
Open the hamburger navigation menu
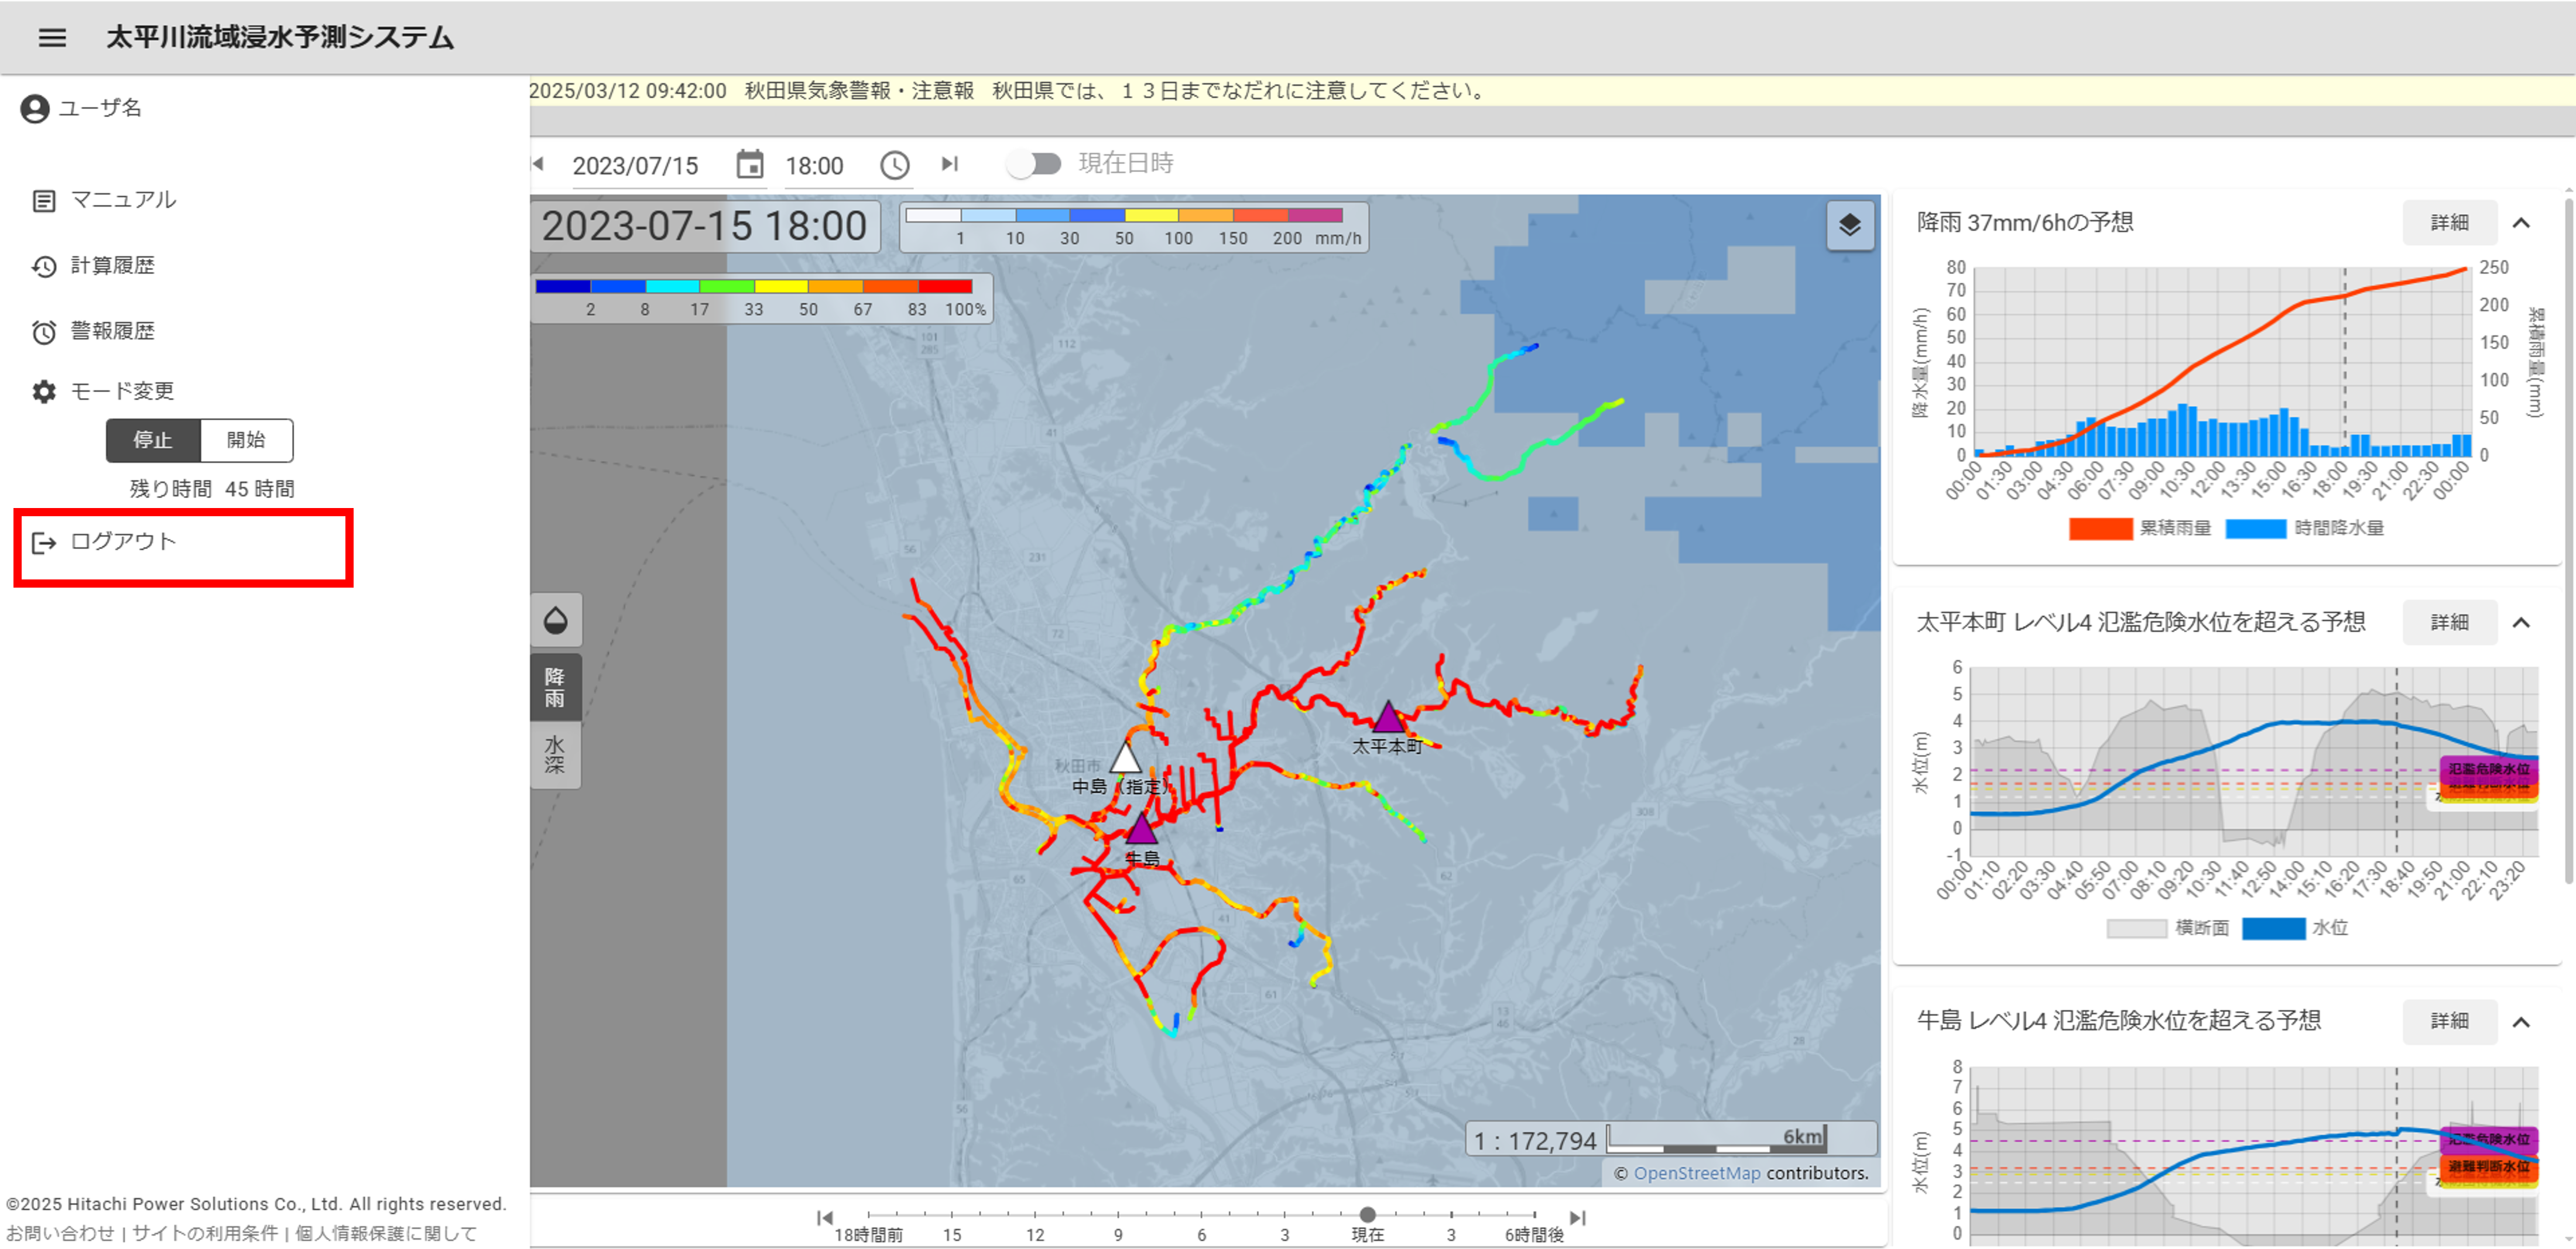click(x=52, y=38)
